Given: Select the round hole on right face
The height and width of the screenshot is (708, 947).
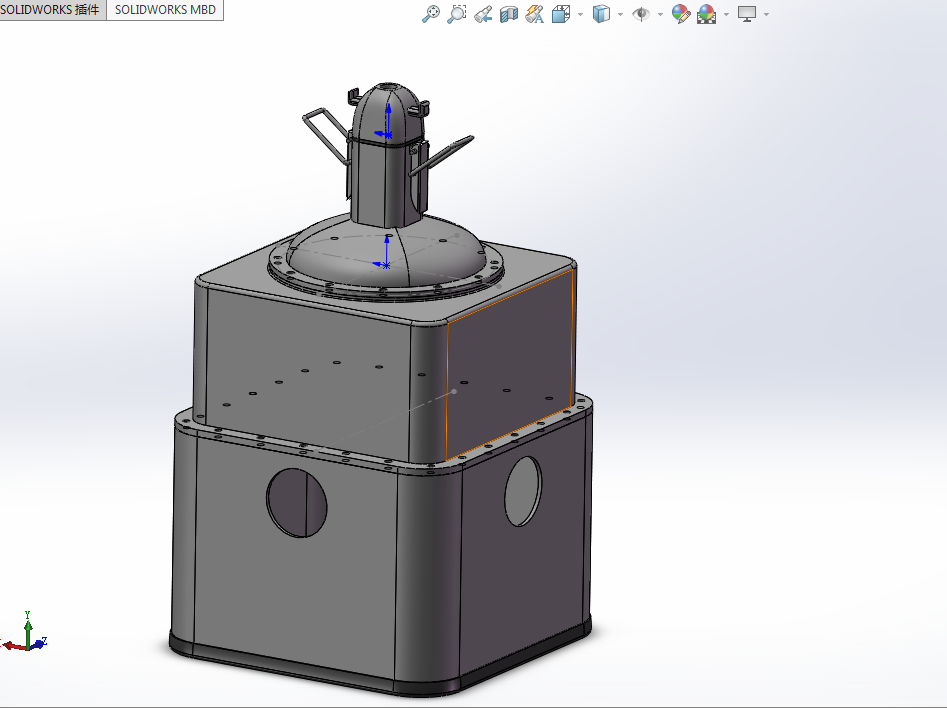Looking at the screenshot, I should 523,491.
